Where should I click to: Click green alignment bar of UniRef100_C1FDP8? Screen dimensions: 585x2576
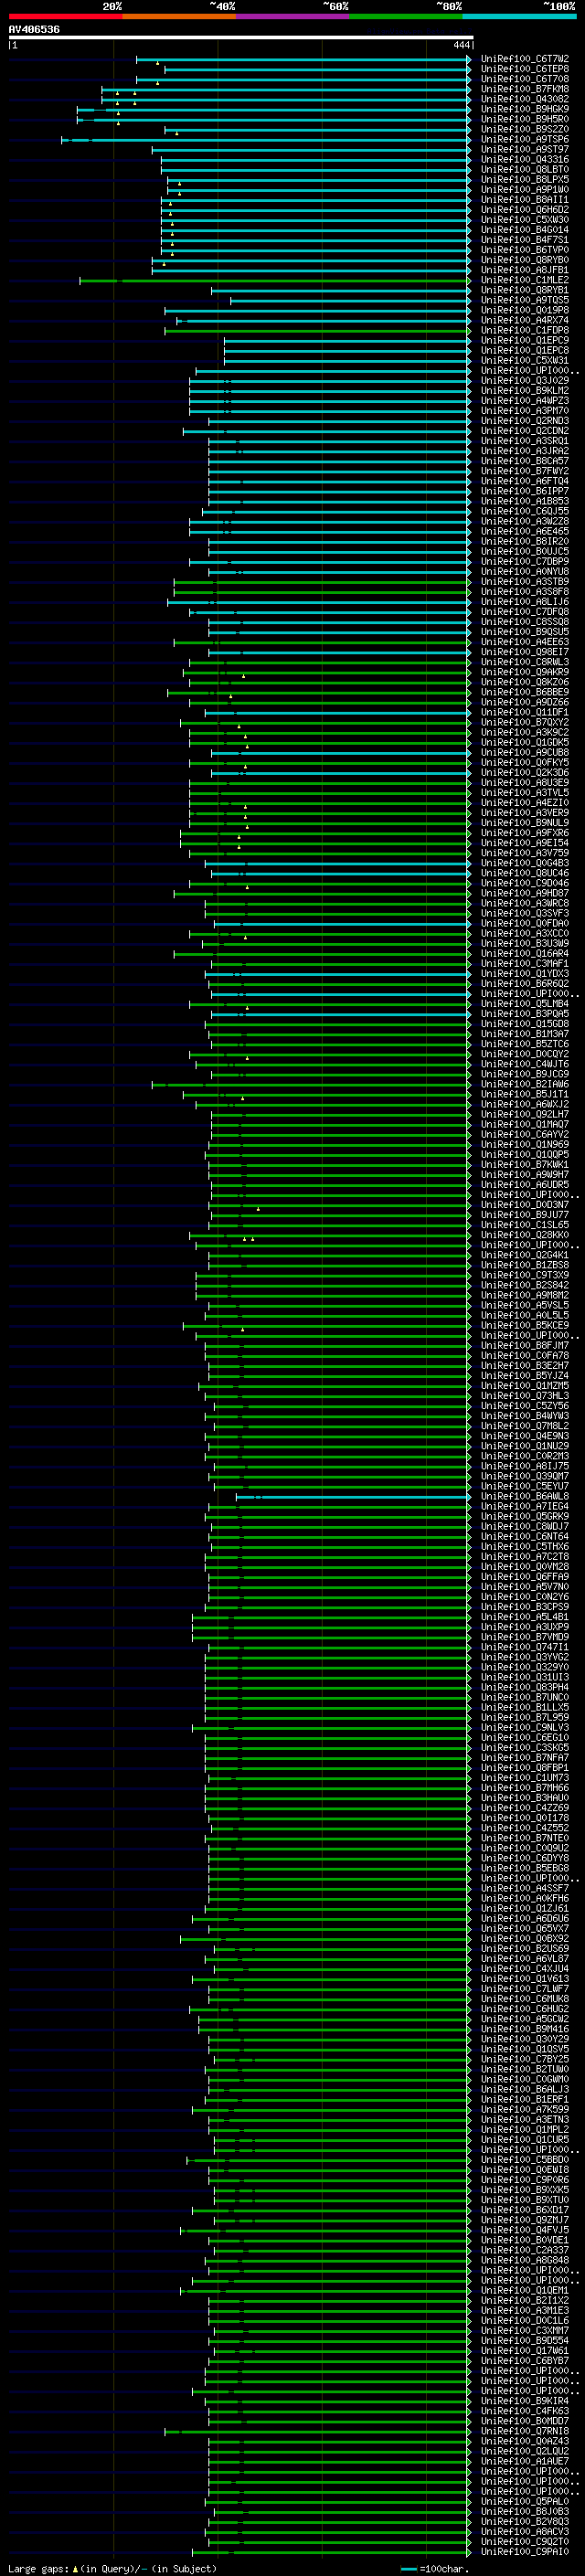coord(318,331)
